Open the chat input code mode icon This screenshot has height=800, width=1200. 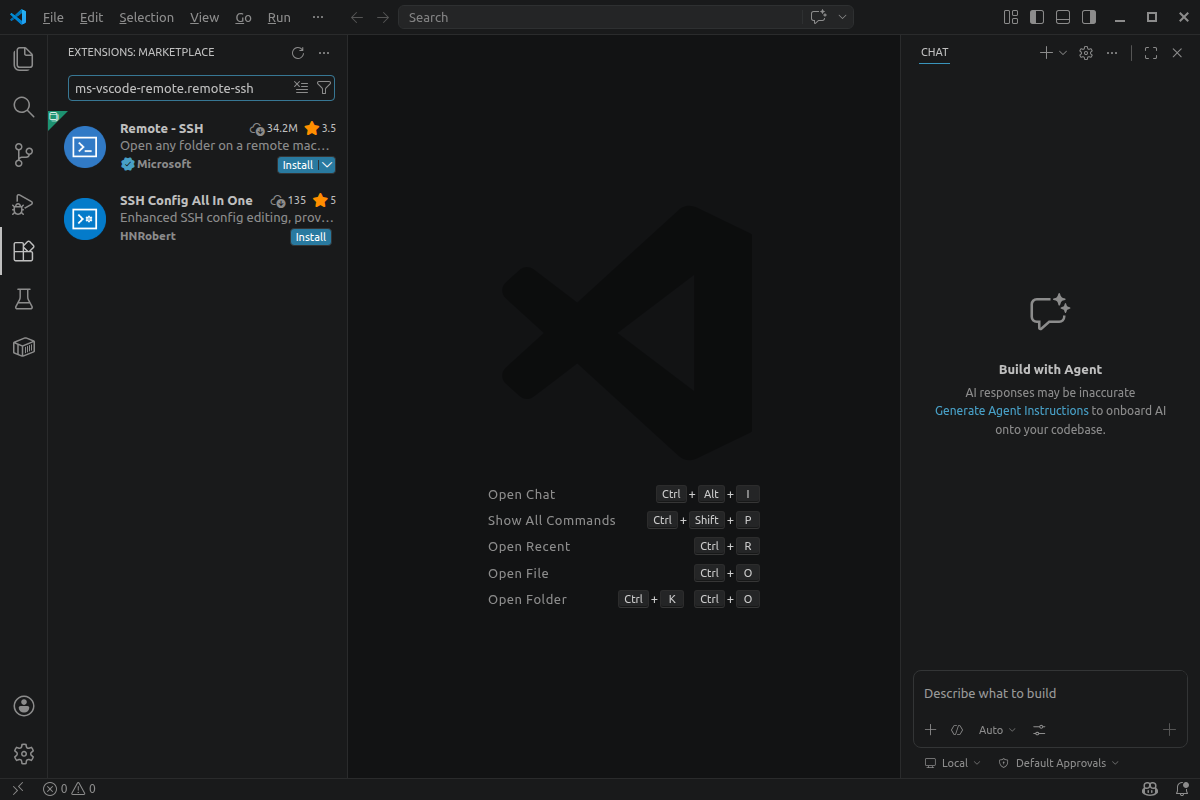pyautogui.click(x=957, y=730)
